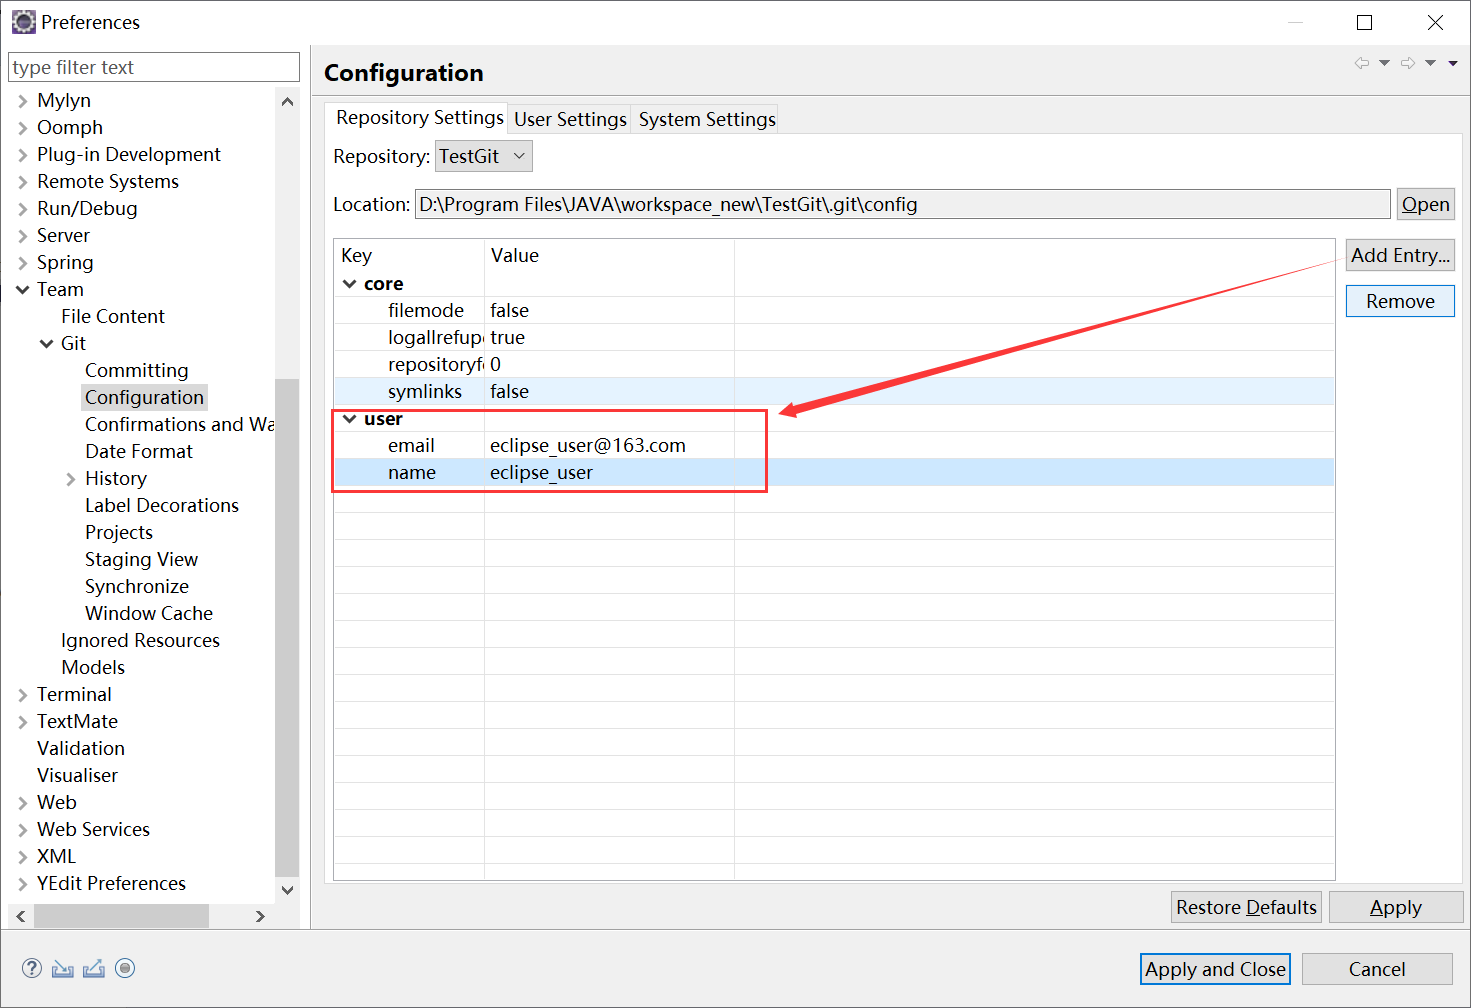Click the Add Entry... button
This screenshot has width=1471, height=1008.
point(1400,255)
